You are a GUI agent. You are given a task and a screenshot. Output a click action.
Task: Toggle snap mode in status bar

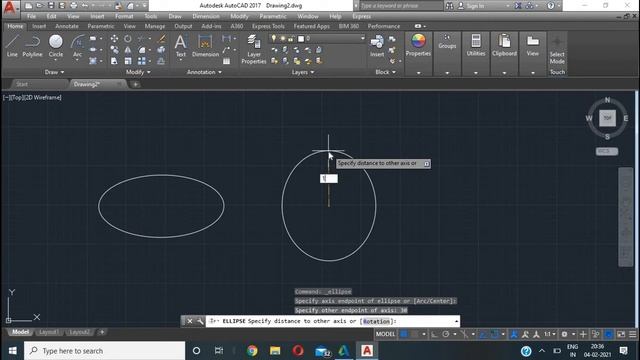click(x=415, y=334)
